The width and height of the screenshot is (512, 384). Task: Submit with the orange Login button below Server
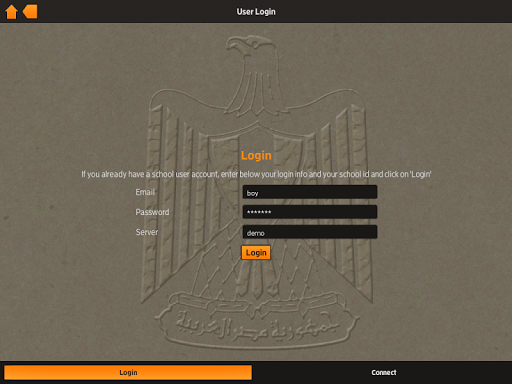coord(256,253)
